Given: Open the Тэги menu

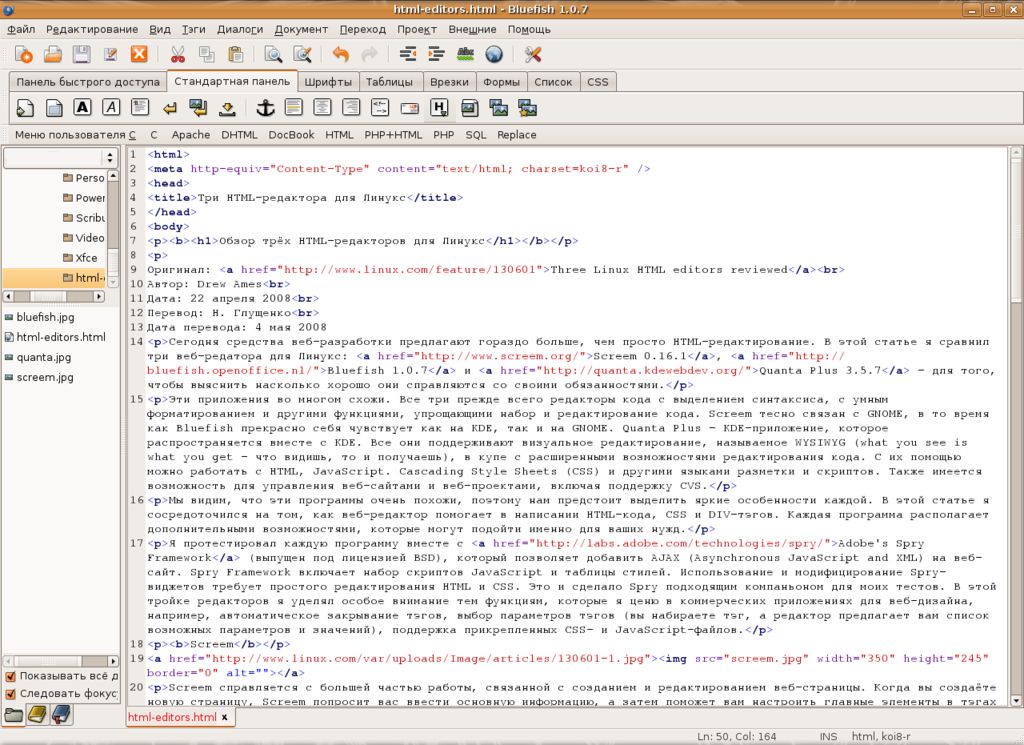Looking at the screenshot, I should [x=193, y=29].
